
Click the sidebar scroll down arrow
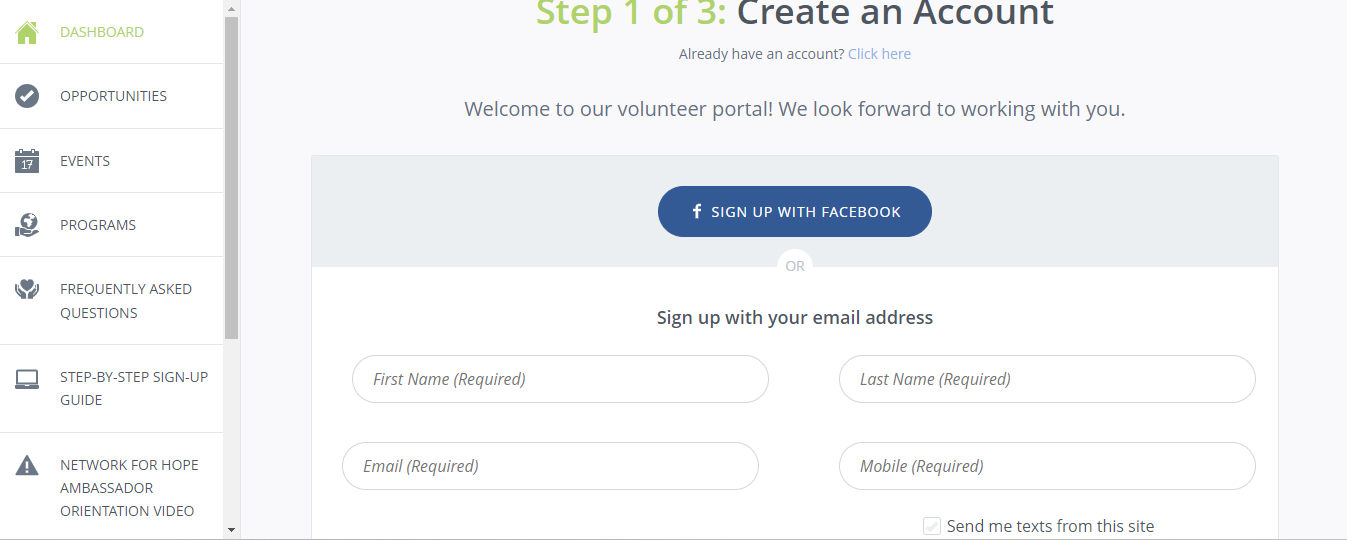[x=232, y=530]
